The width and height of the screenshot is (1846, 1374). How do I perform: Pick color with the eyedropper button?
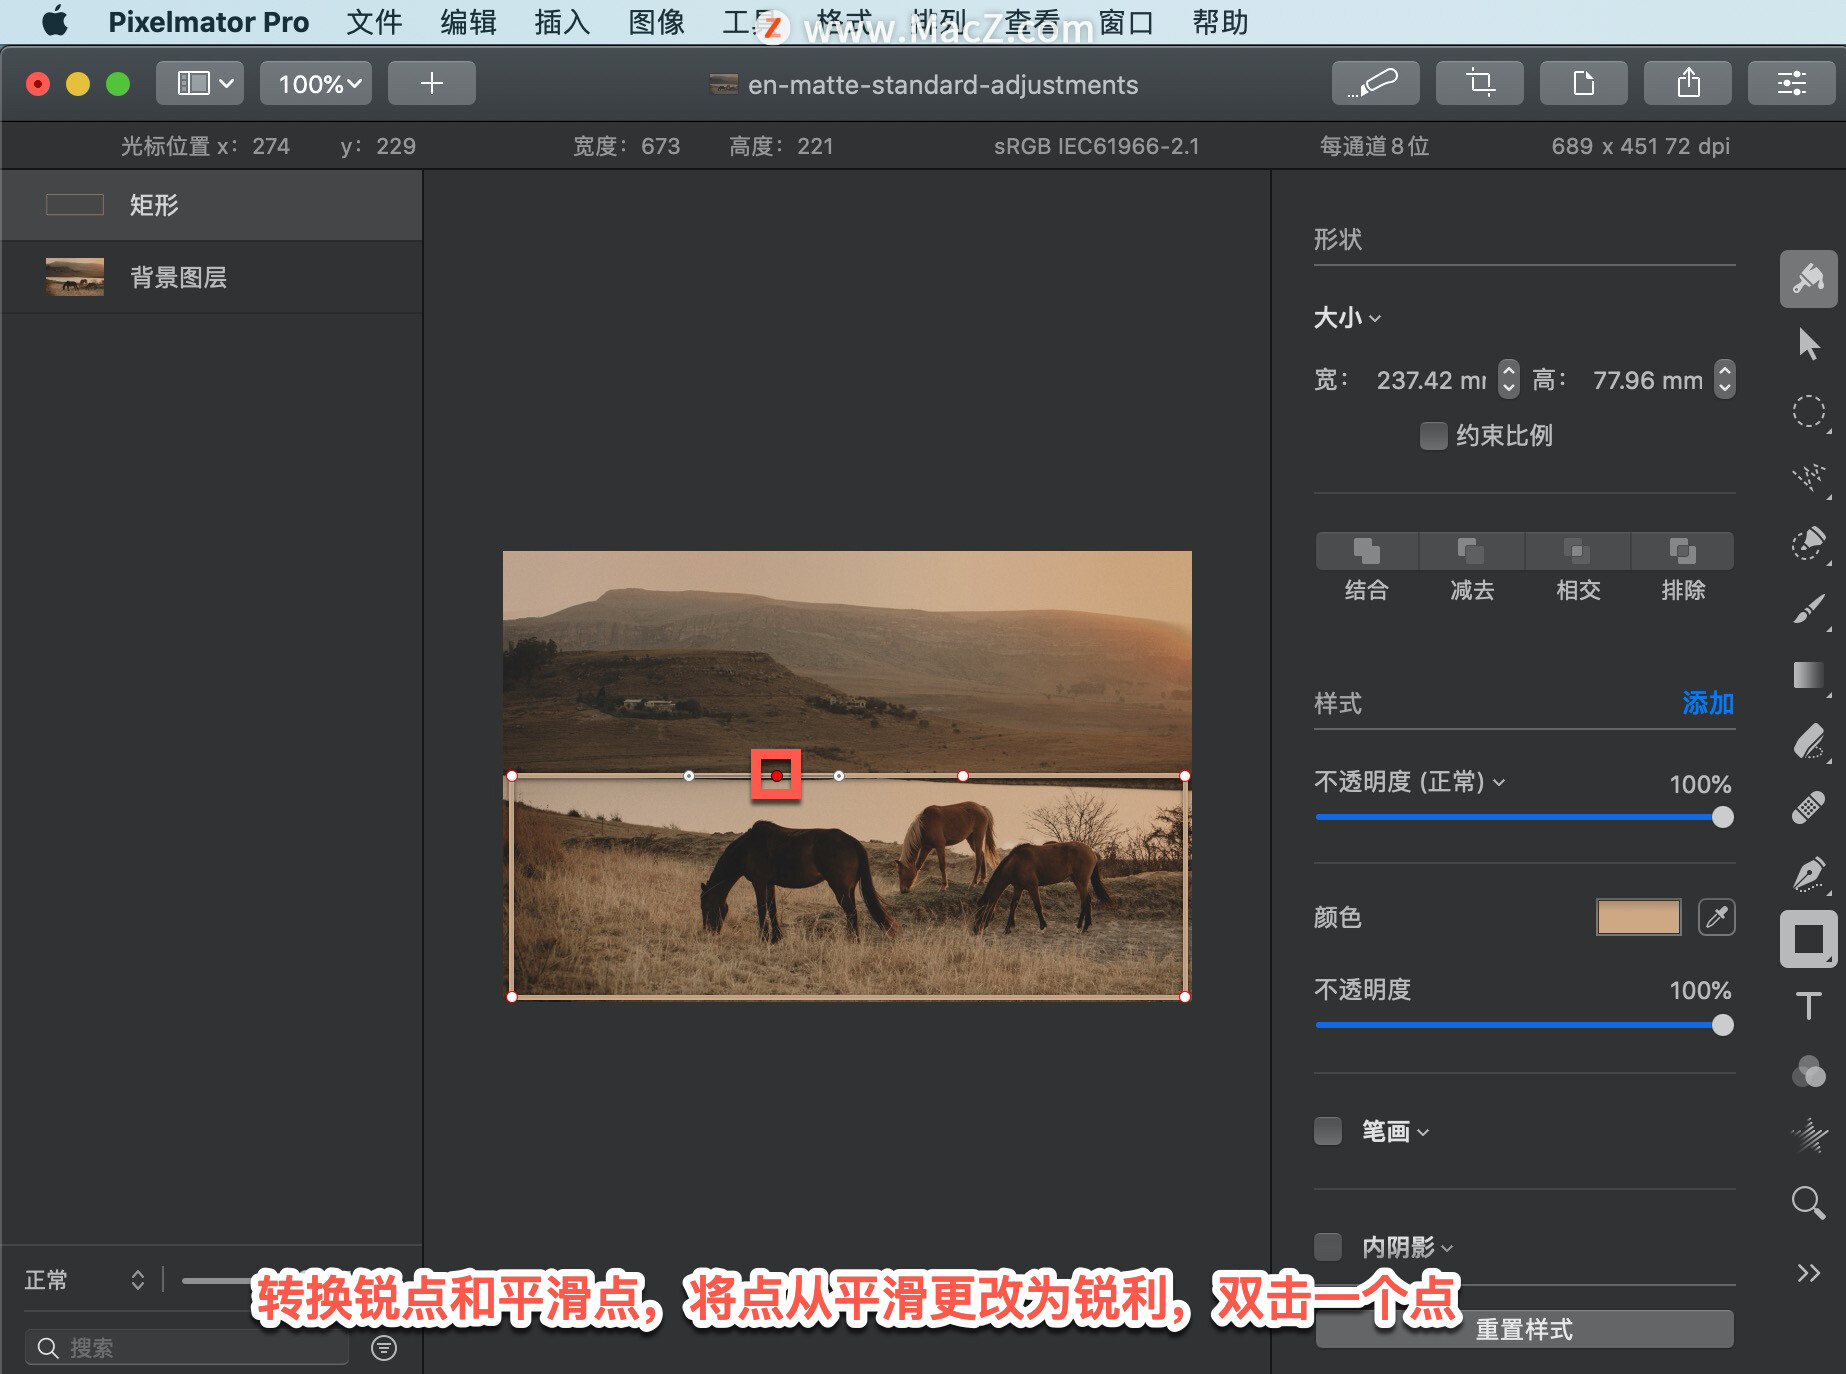1716,917
